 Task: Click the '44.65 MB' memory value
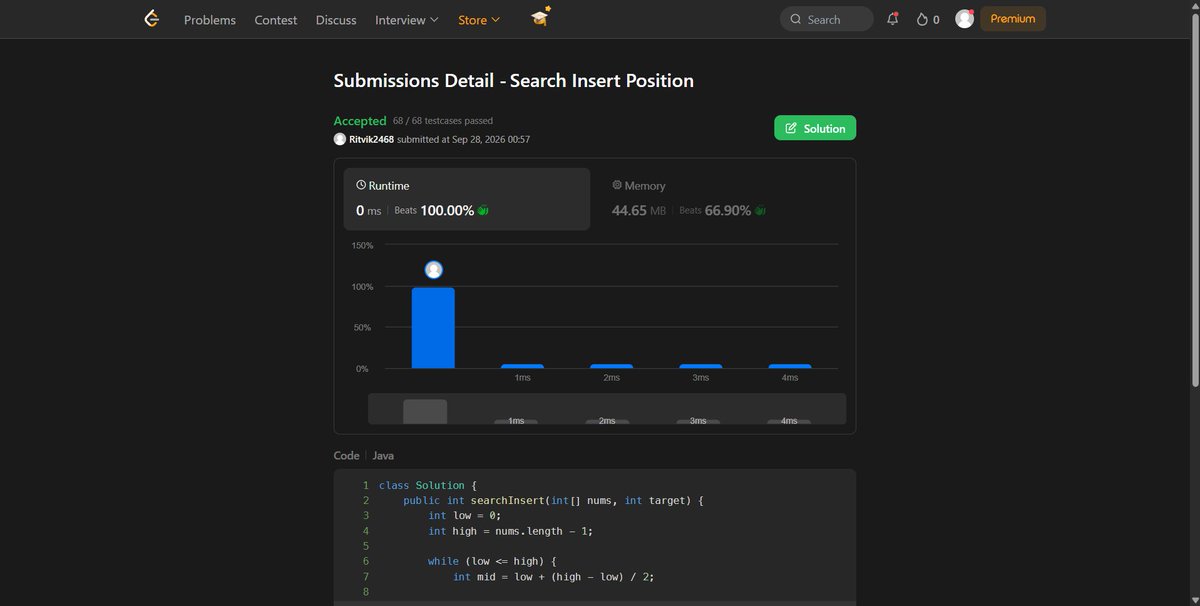pos(639,211)
